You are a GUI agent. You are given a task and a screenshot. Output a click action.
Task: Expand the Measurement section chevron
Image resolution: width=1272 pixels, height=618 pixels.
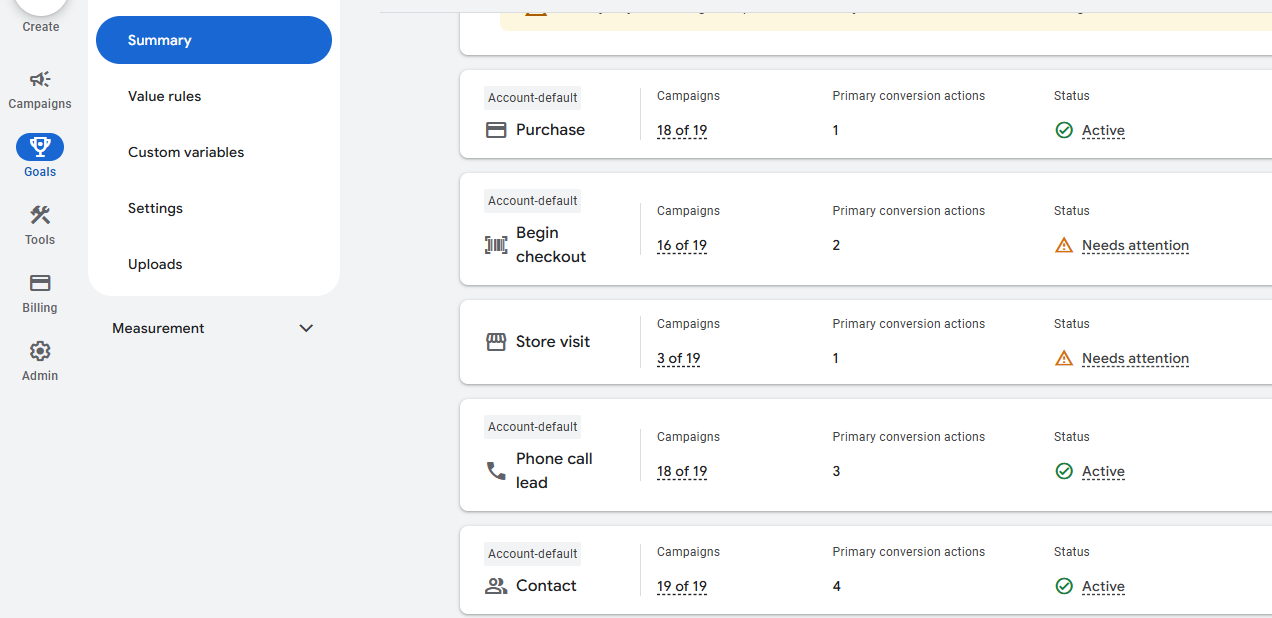[x=306, y=328]
